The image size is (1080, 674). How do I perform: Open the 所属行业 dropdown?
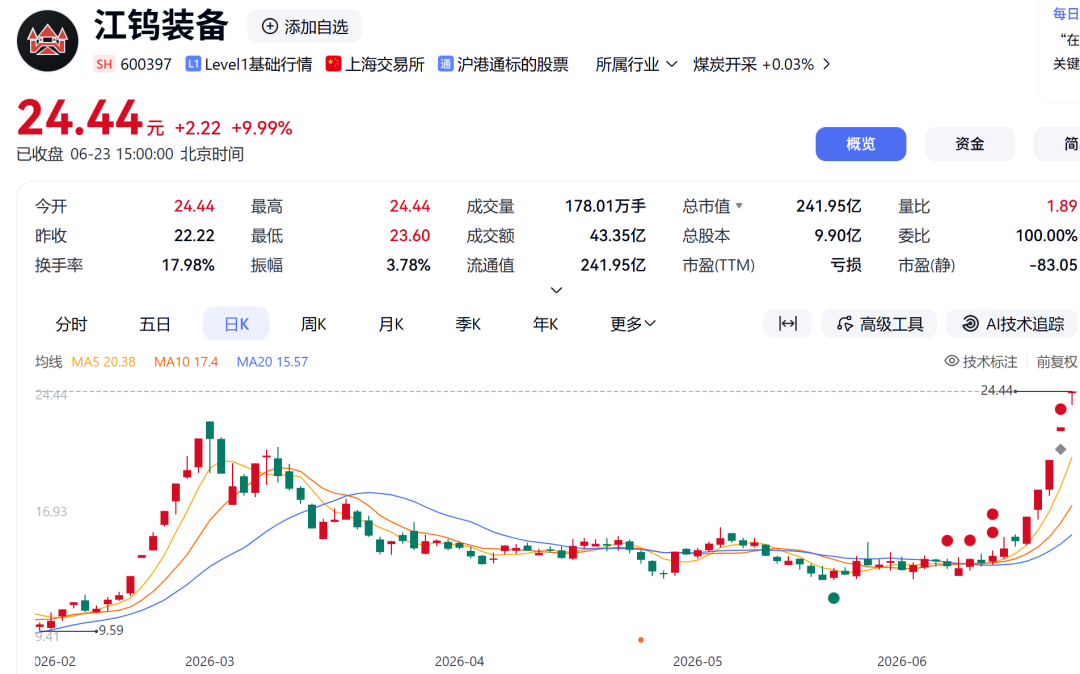[x=636, y=64]
